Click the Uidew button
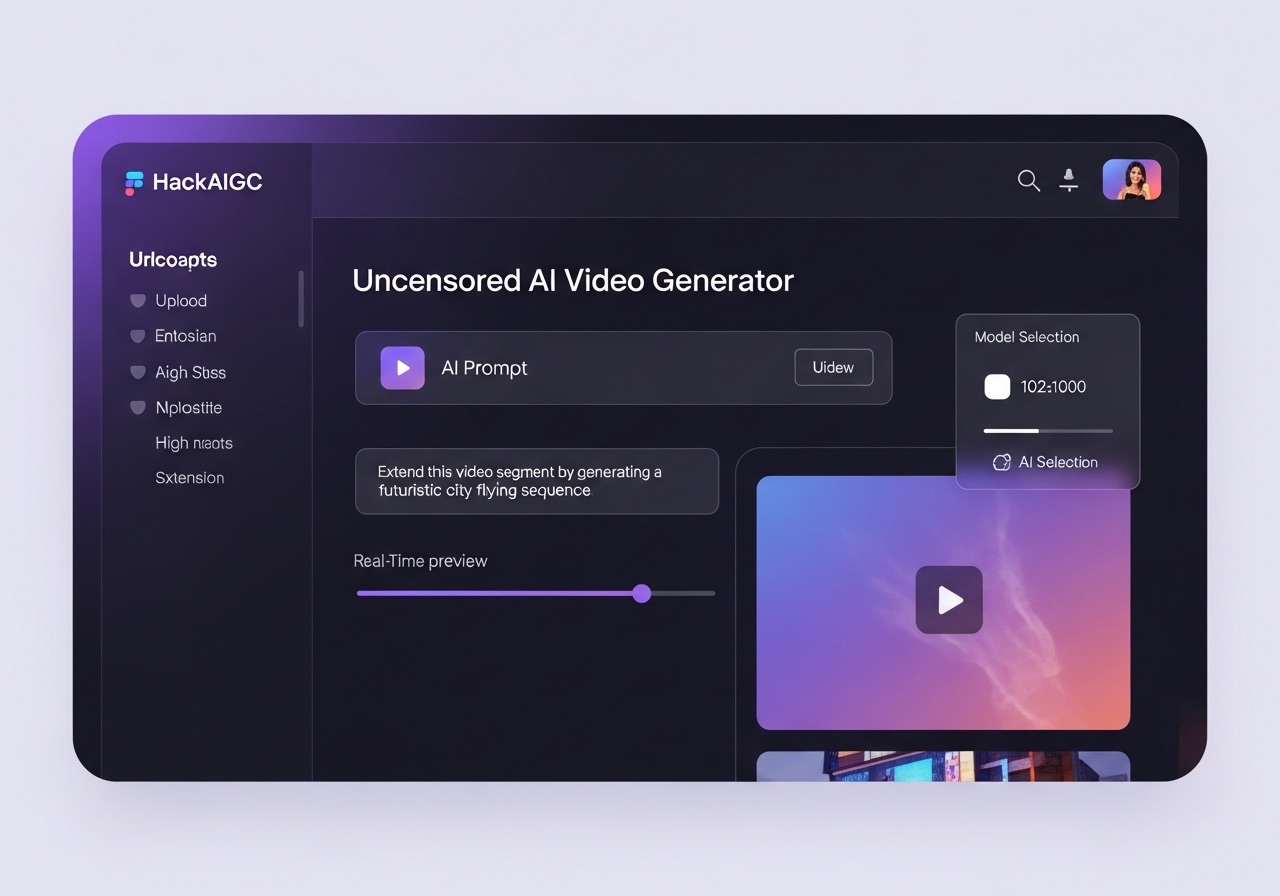This screenshot has width=1280, height=896. (833, 367)
